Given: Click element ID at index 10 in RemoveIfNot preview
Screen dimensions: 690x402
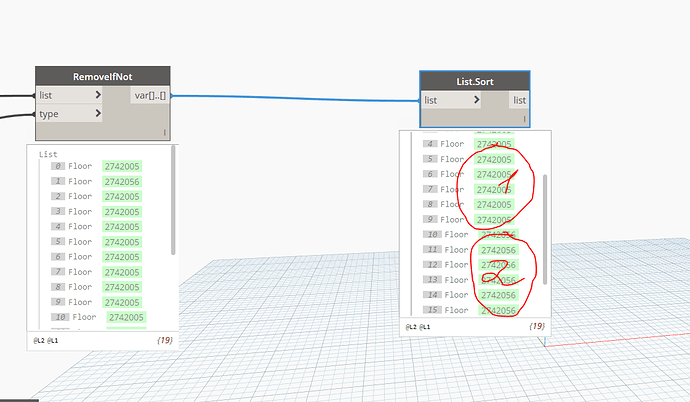Looking at the screenshot, I should (x=126, y=317).
